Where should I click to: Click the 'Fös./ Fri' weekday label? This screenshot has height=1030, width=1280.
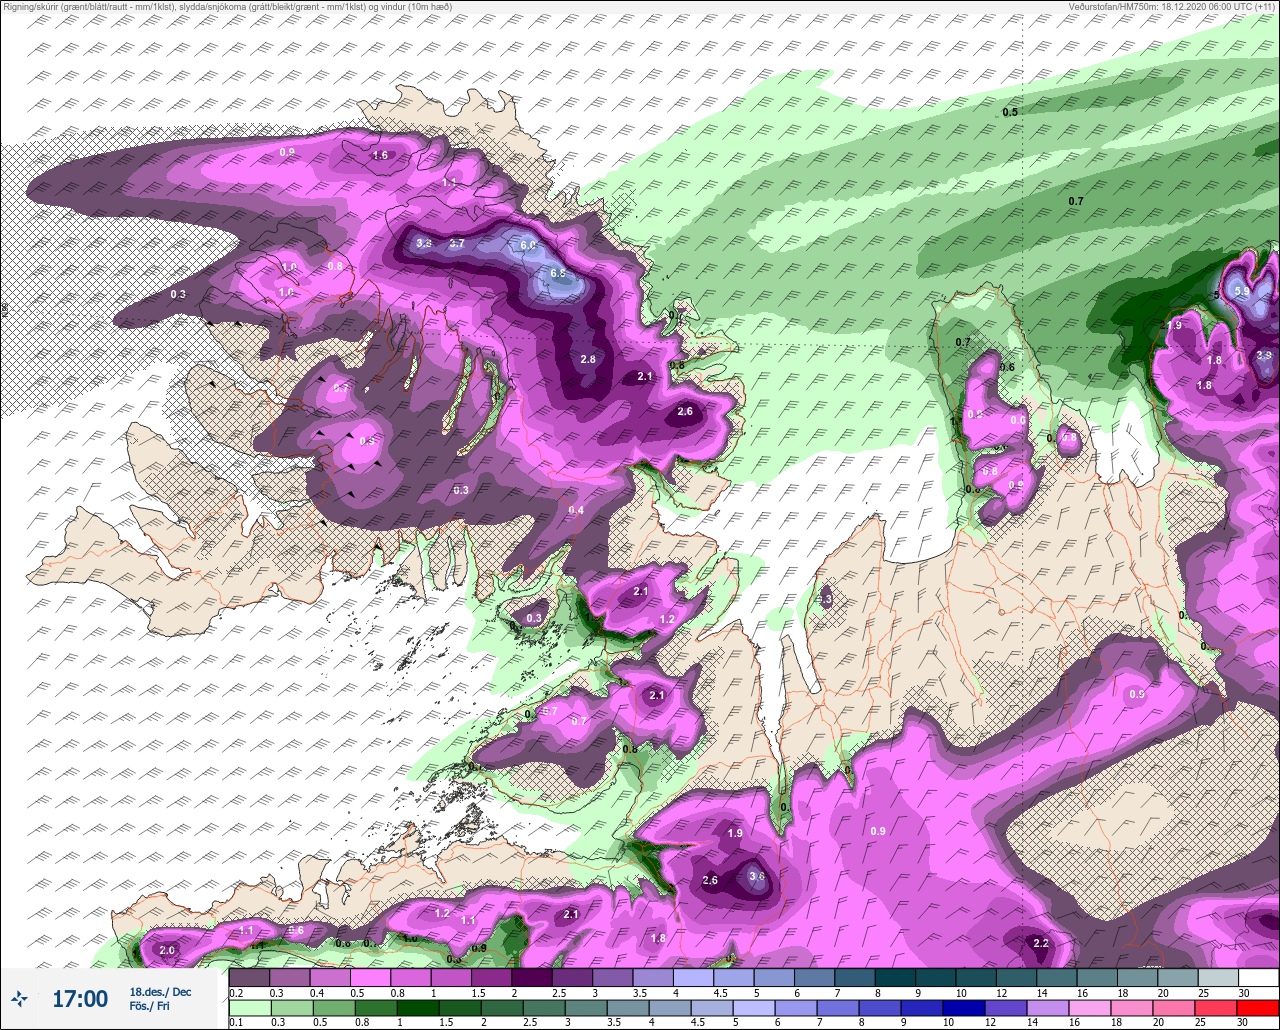(x=149, y=1006)
